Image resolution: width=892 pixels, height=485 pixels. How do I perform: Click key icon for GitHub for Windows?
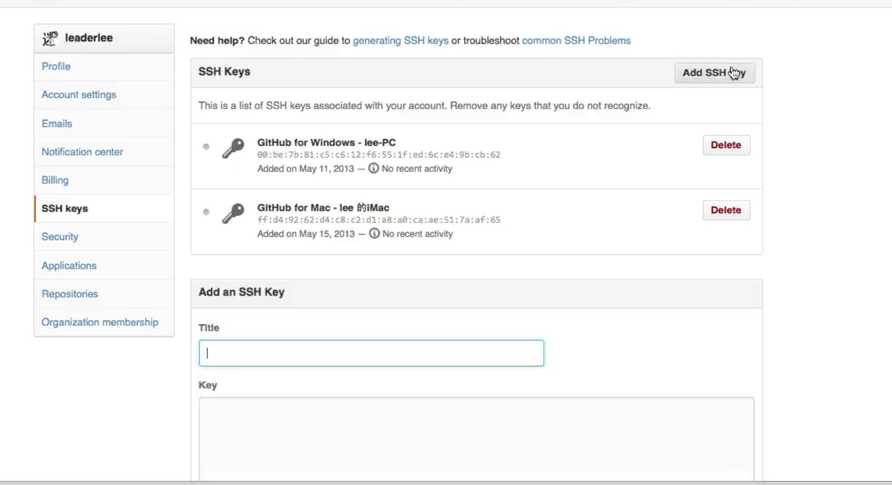(x=233, y=148)
